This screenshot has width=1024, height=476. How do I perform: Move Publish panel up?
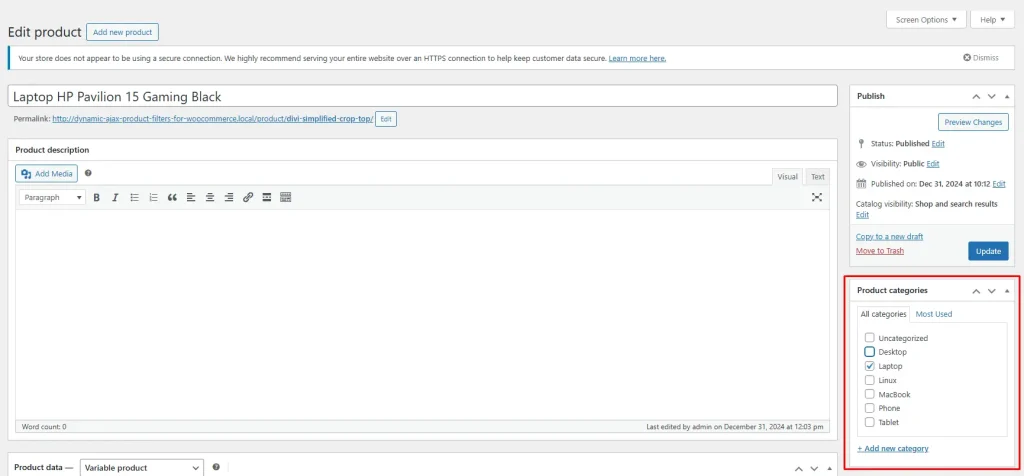(x=976, y=96)
